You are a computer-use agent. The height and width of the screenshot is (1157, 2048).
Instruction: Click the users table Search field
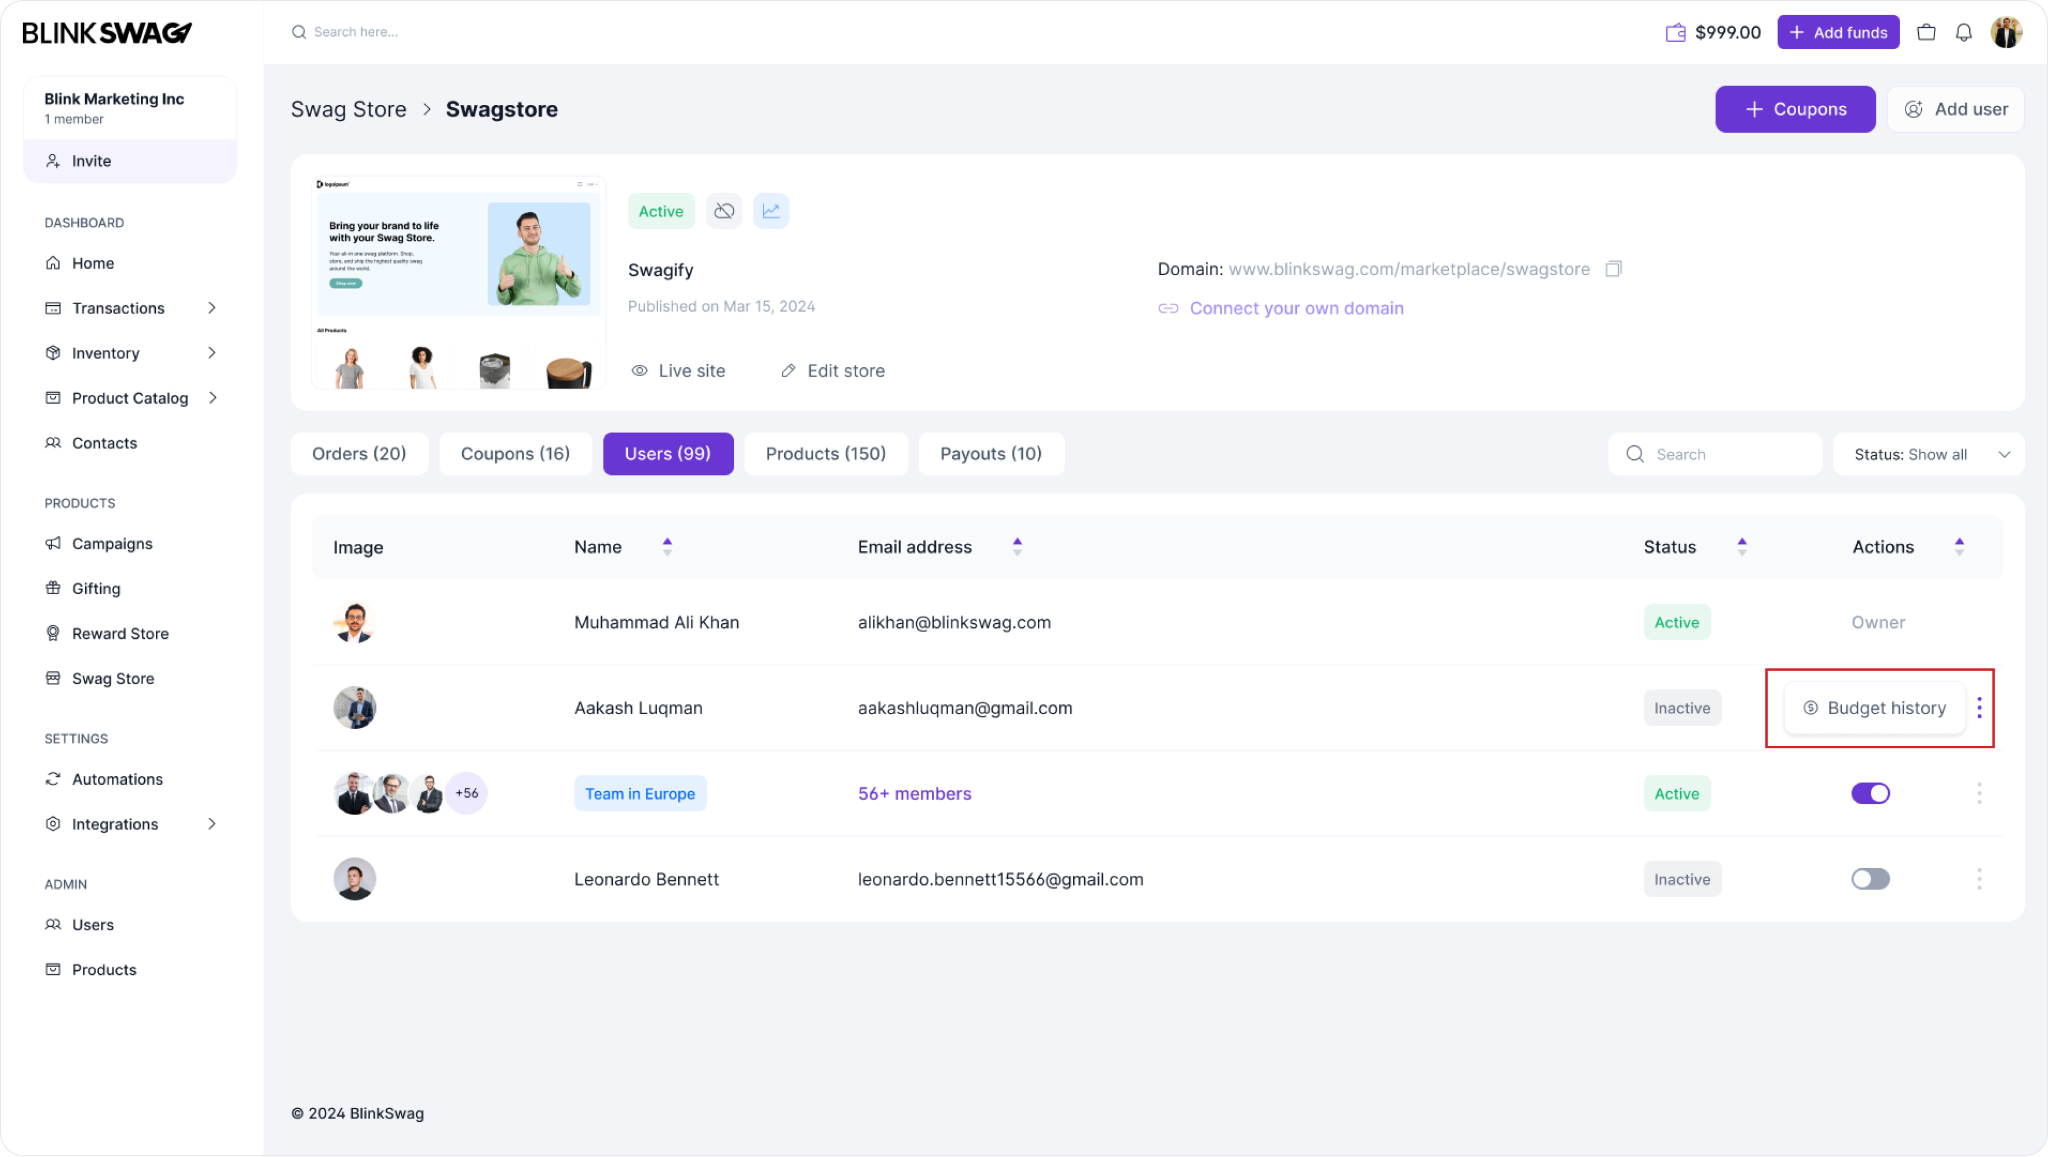(1715, 454)
